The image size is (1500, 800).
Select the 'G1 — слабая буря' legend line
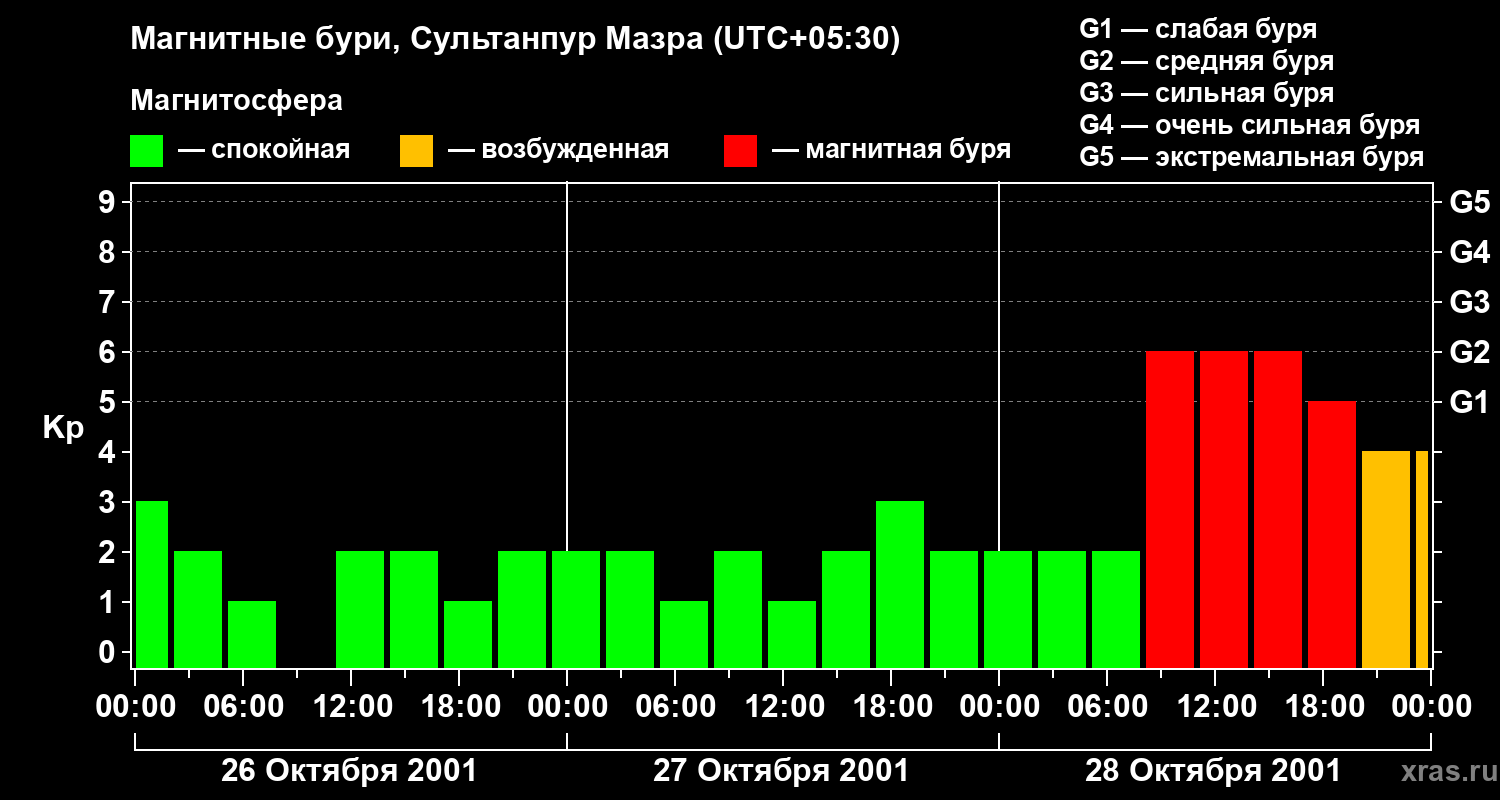pos(1198,29)
